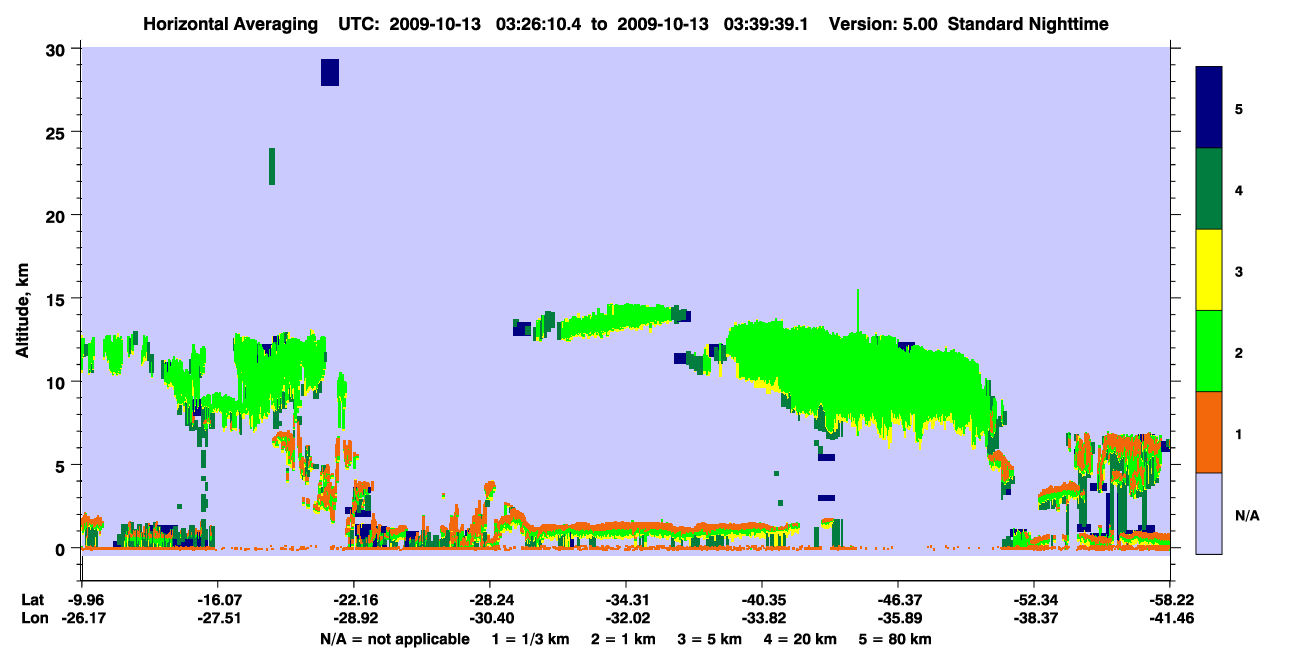
Task: Click the dark green color bar segment labeled 4
Action: click(x=1209, y=189)
